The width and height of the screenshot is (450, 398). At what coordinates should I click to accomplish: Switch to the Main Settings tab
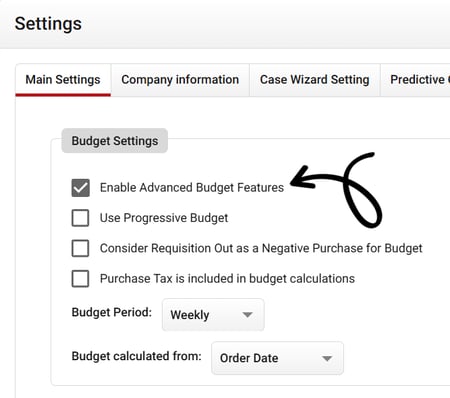click(x=63, y=80)
